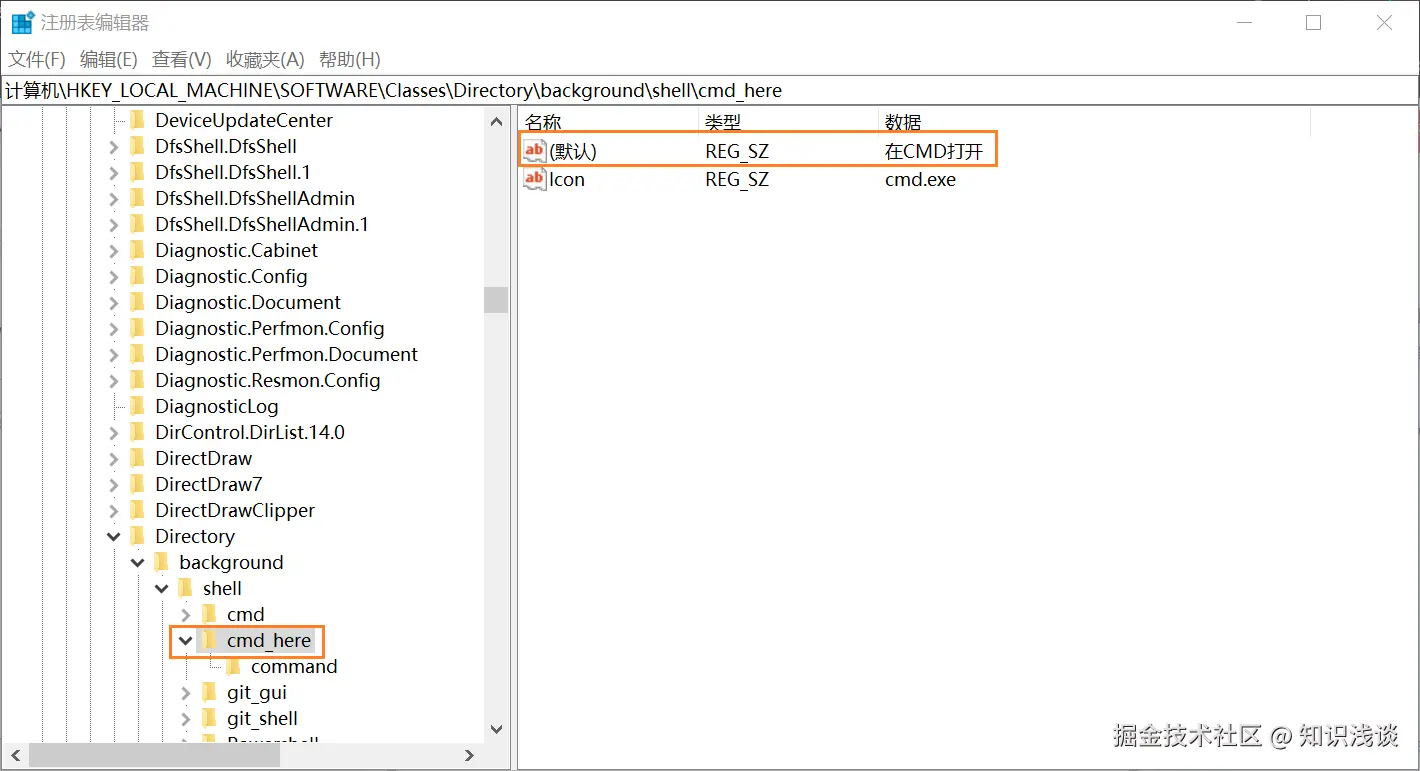Expand the Diagnostic.Cabinet key

(x=113, y=251)
